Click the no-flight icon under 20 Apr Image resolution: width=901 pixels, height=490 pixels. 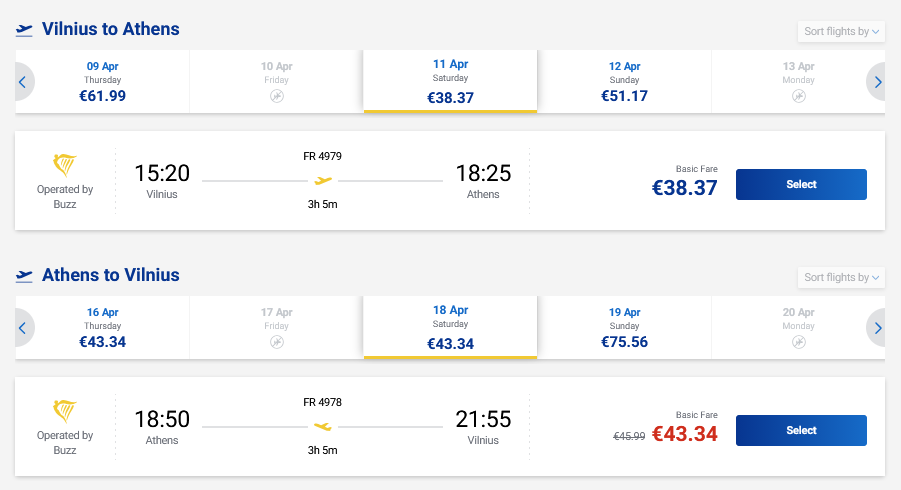tap(797, 342)
